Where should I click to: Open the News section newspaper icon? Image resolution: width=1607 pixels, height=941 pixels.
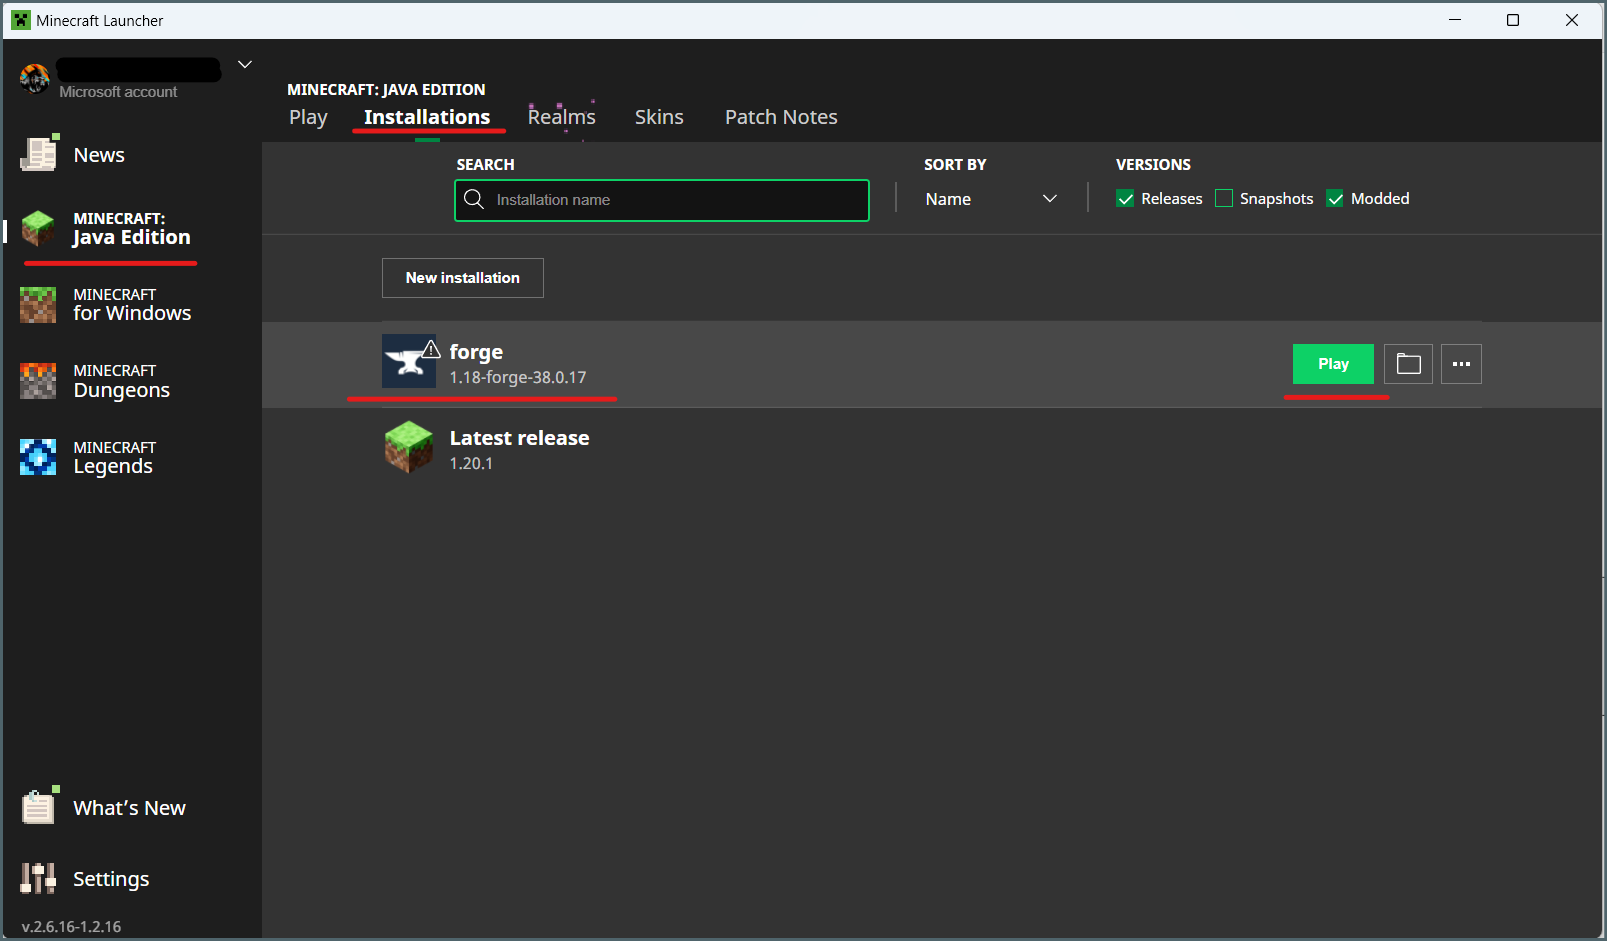tap(39, 154)
